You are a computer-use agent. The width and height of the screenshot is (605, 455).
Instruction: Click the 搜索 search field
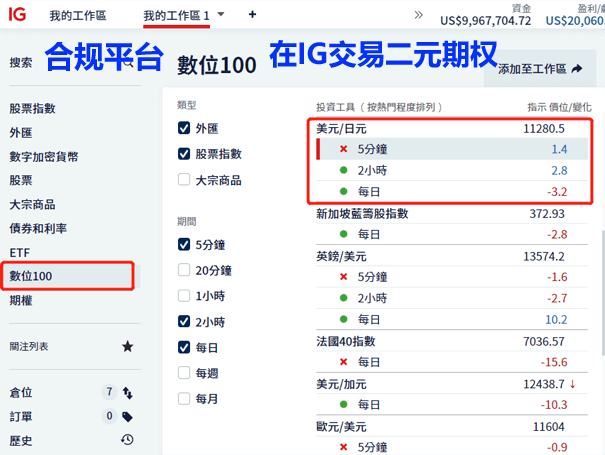[74, 63]
